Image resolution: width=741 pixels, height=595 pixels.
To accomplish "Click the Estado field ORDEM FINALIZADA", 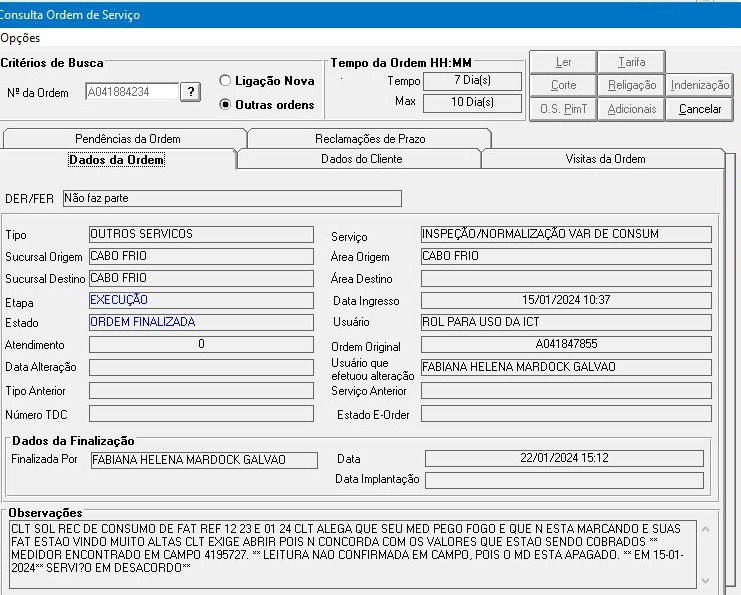I will [201, 322].
